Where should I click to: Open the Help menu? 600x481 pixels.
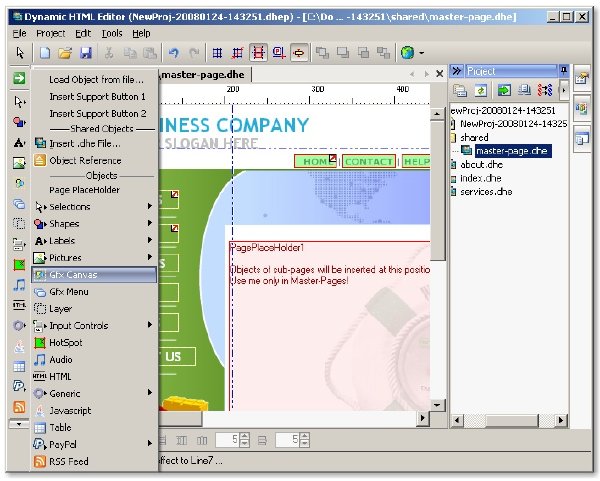pyautogui.click(x=141, y=34)
